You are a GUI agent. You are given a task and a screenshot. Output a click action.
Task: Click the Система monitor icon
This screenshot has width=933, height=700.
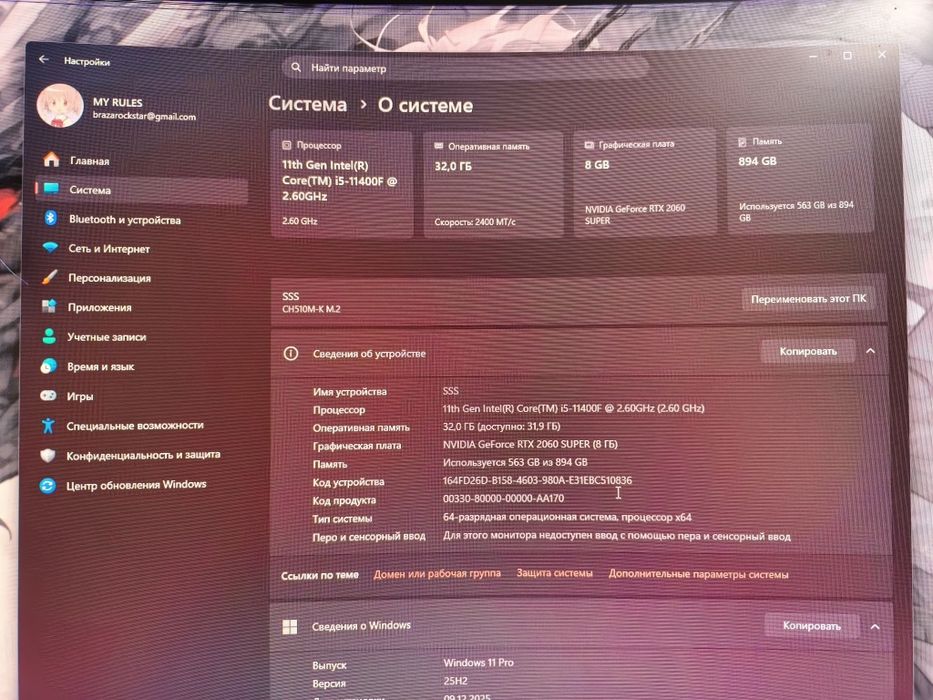tap(51, 189)
